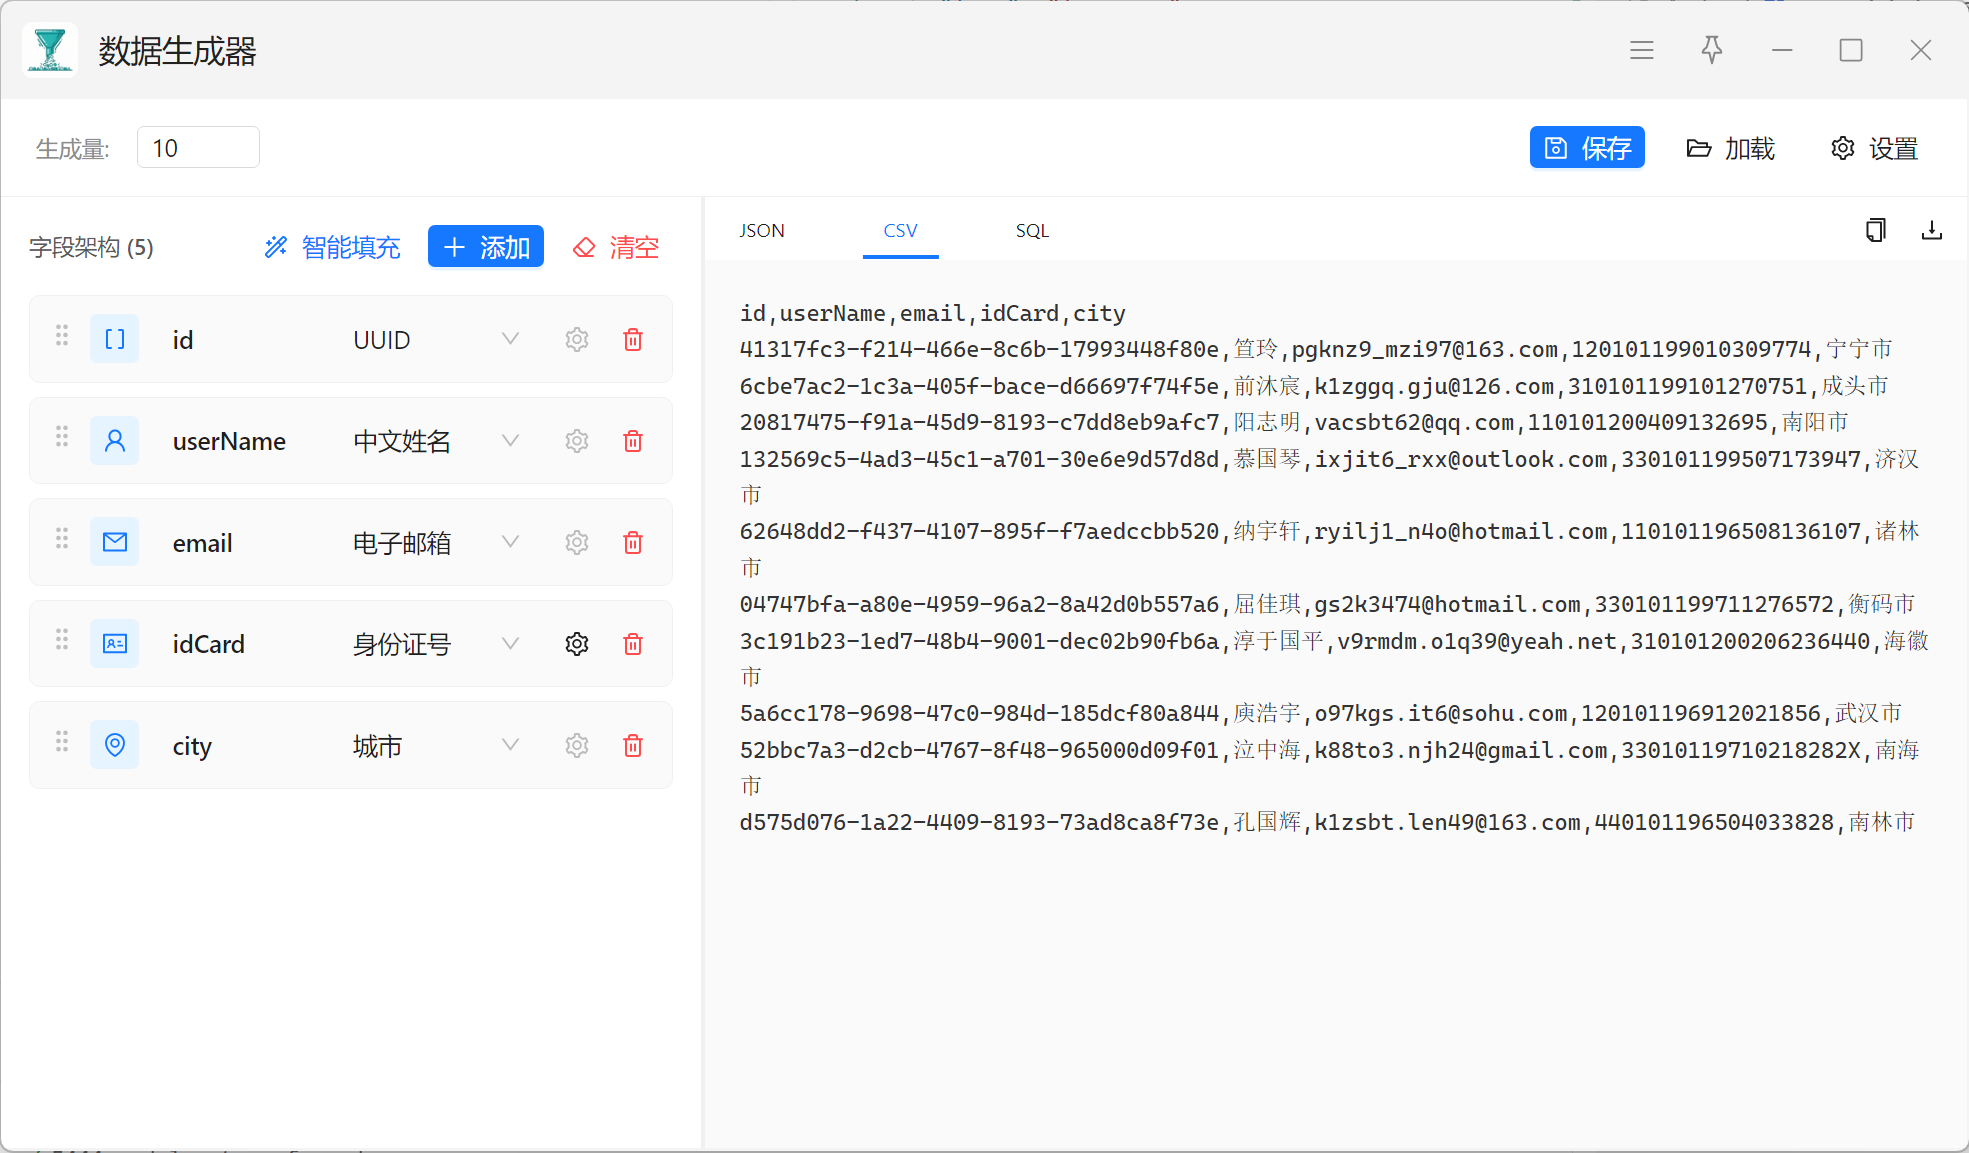The width and height of the screenshot is (1969, 1153).
Task: Delete the email field row
Action: click(632, 543)
